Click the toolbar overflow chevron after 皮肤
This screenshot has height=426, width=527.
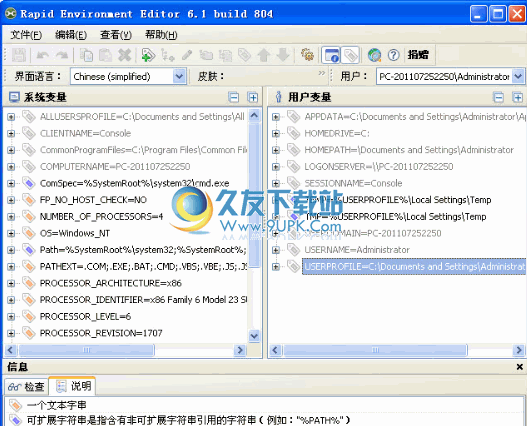click(322, 73)
